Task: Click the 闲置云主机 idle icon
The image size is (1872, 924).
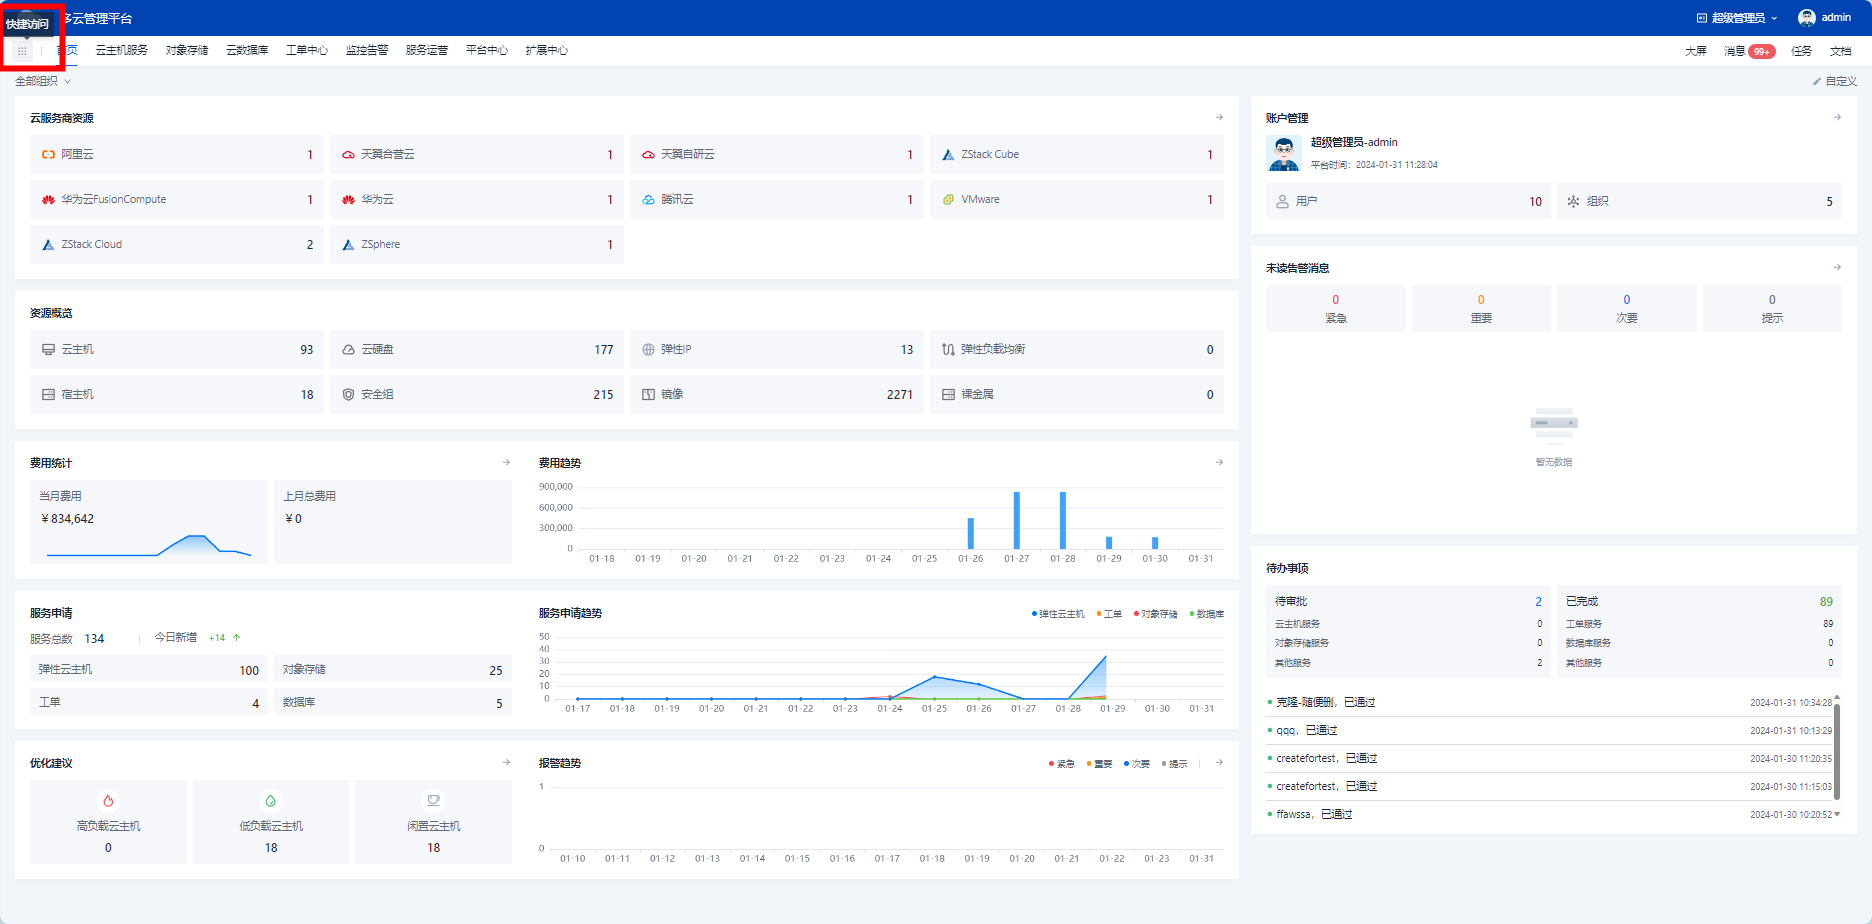Action: click(433, 801)
